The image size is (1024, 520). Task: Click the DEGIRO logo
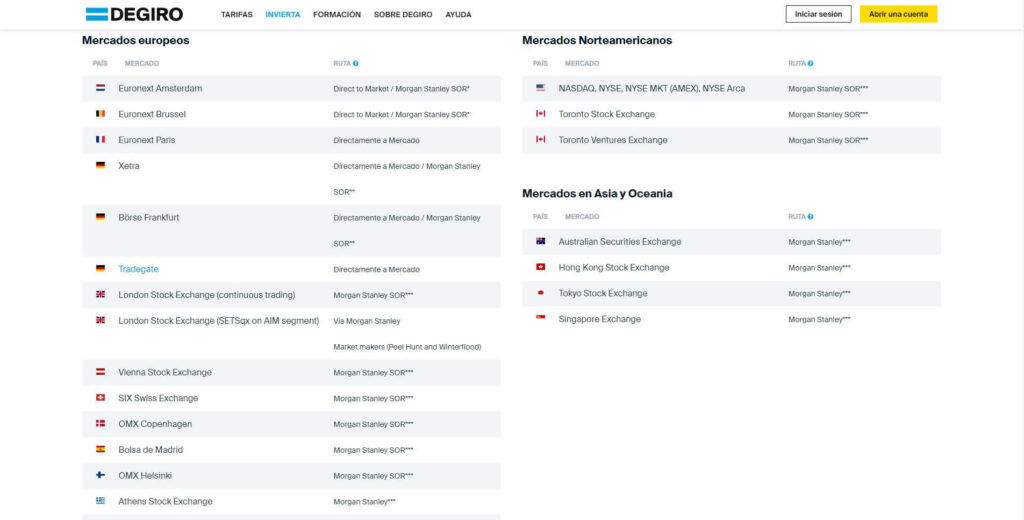pyautogui.click(x=134, y=14)
